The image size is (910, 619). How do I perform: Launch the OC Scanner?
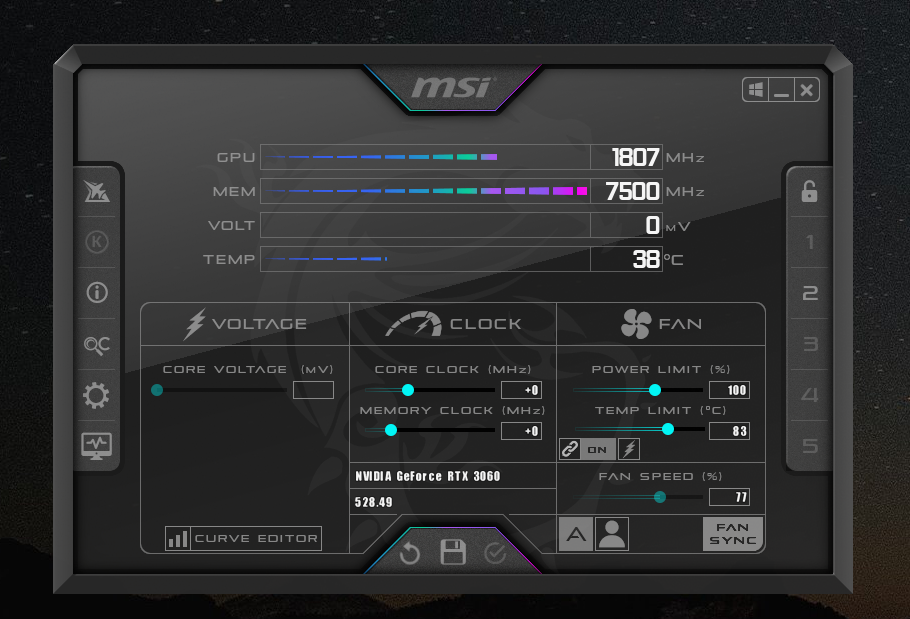pyautogui.click(x=97, y=345)
